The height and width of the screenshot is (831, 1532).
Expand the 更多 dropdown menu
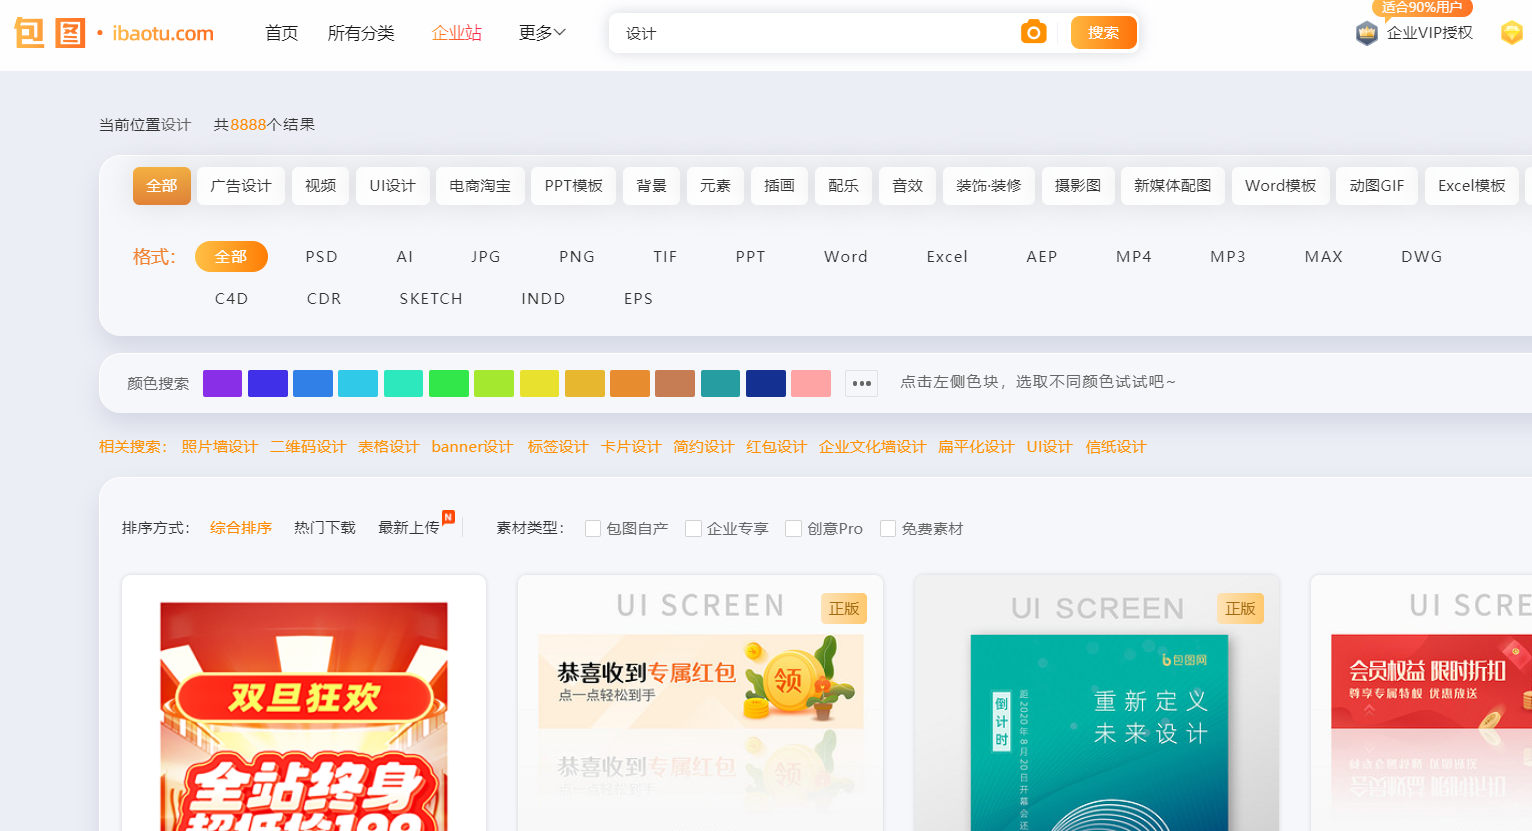click(542, 33)
